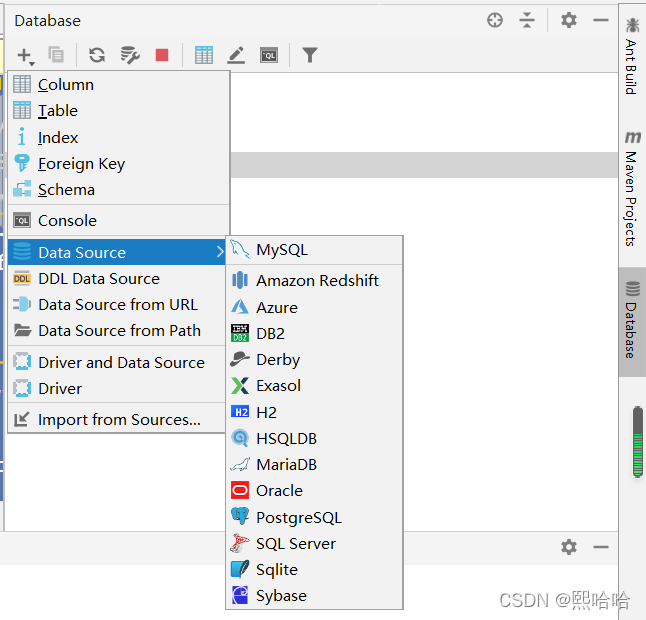
Task: Select Schema menu entry
Action: click(119, 190)
